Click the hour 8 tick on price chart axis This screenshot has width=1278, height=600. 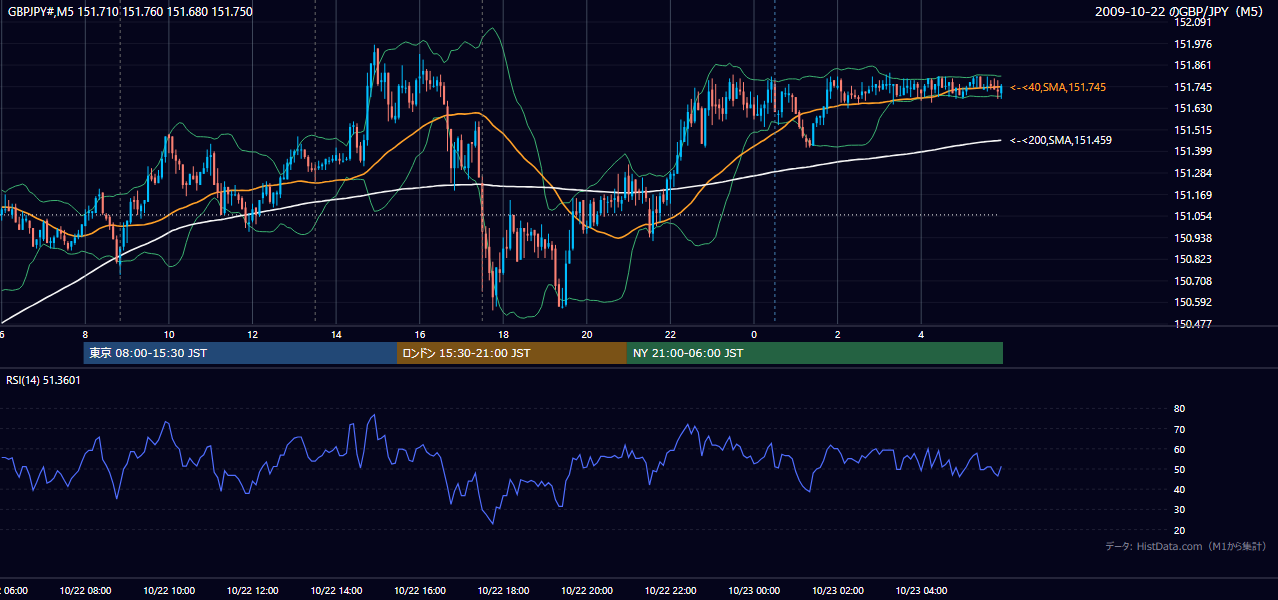pos(85,335)
